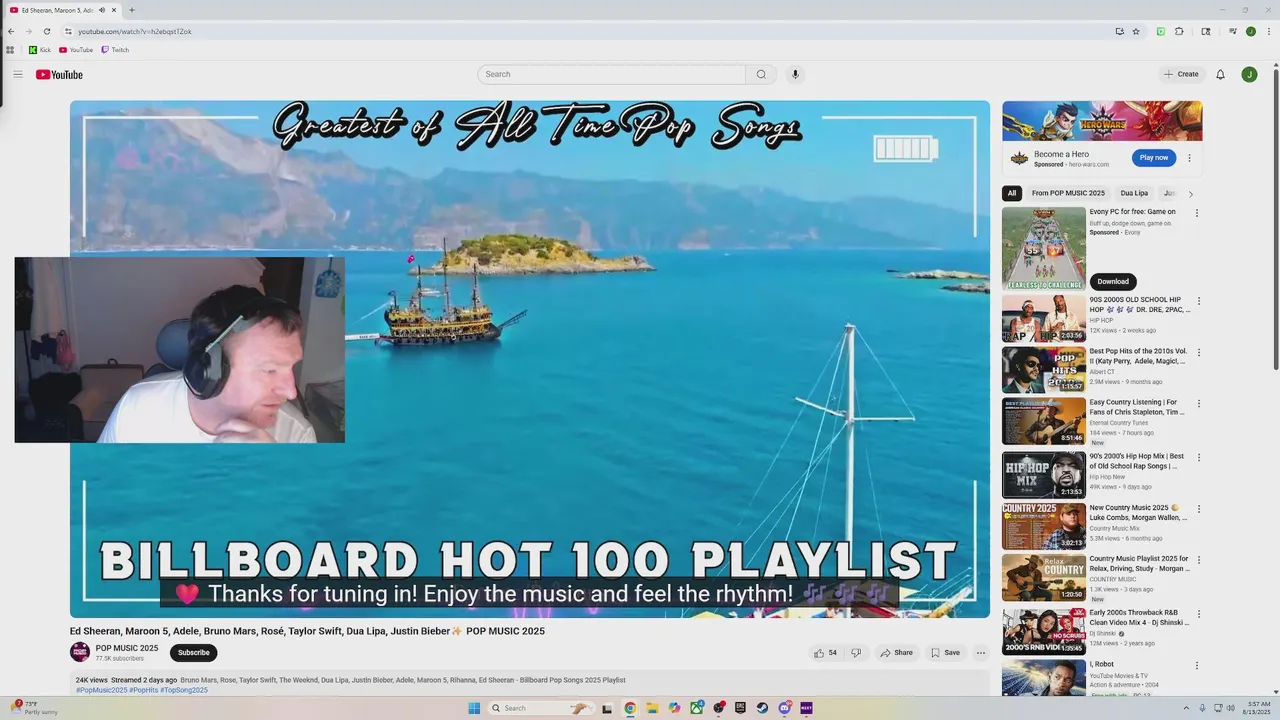Click Play now on Hero Wars ad
The image size is (1280, 720).
[x=1154, y=158]
